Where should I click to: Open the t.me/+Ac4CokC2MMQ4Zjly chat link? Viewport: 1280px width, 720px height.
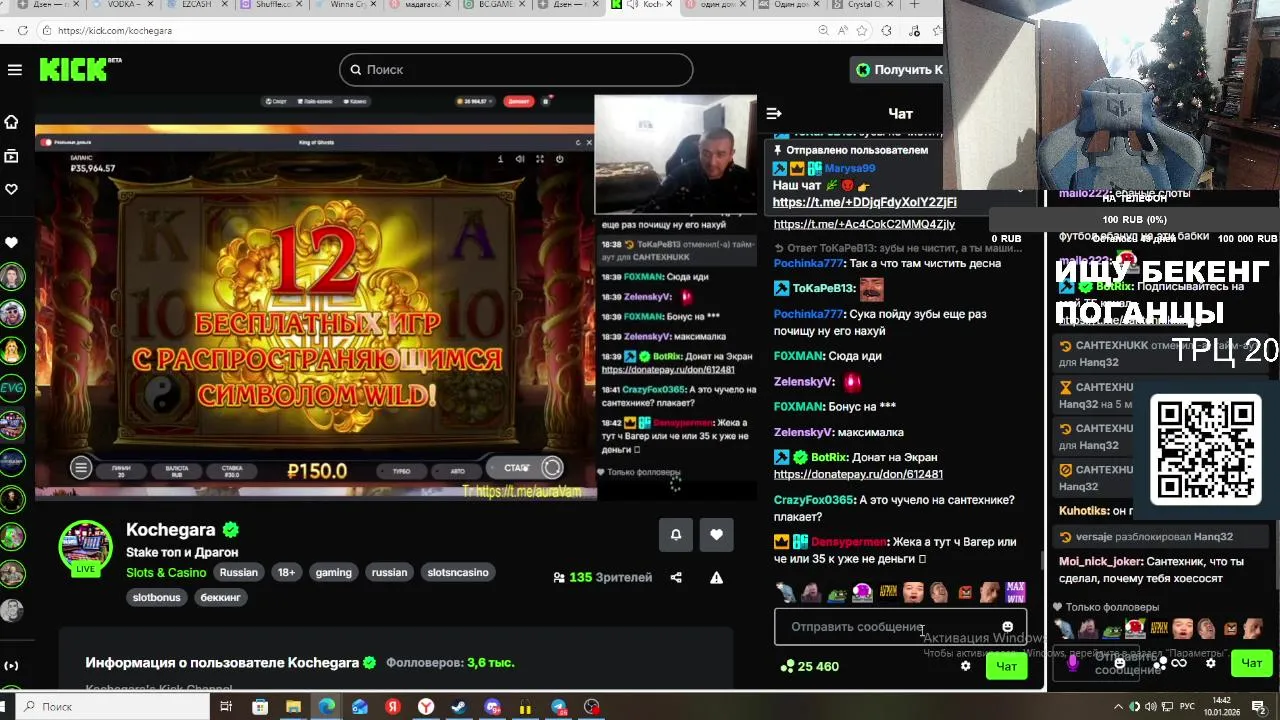pyautogui.click(x=864, y=225)
